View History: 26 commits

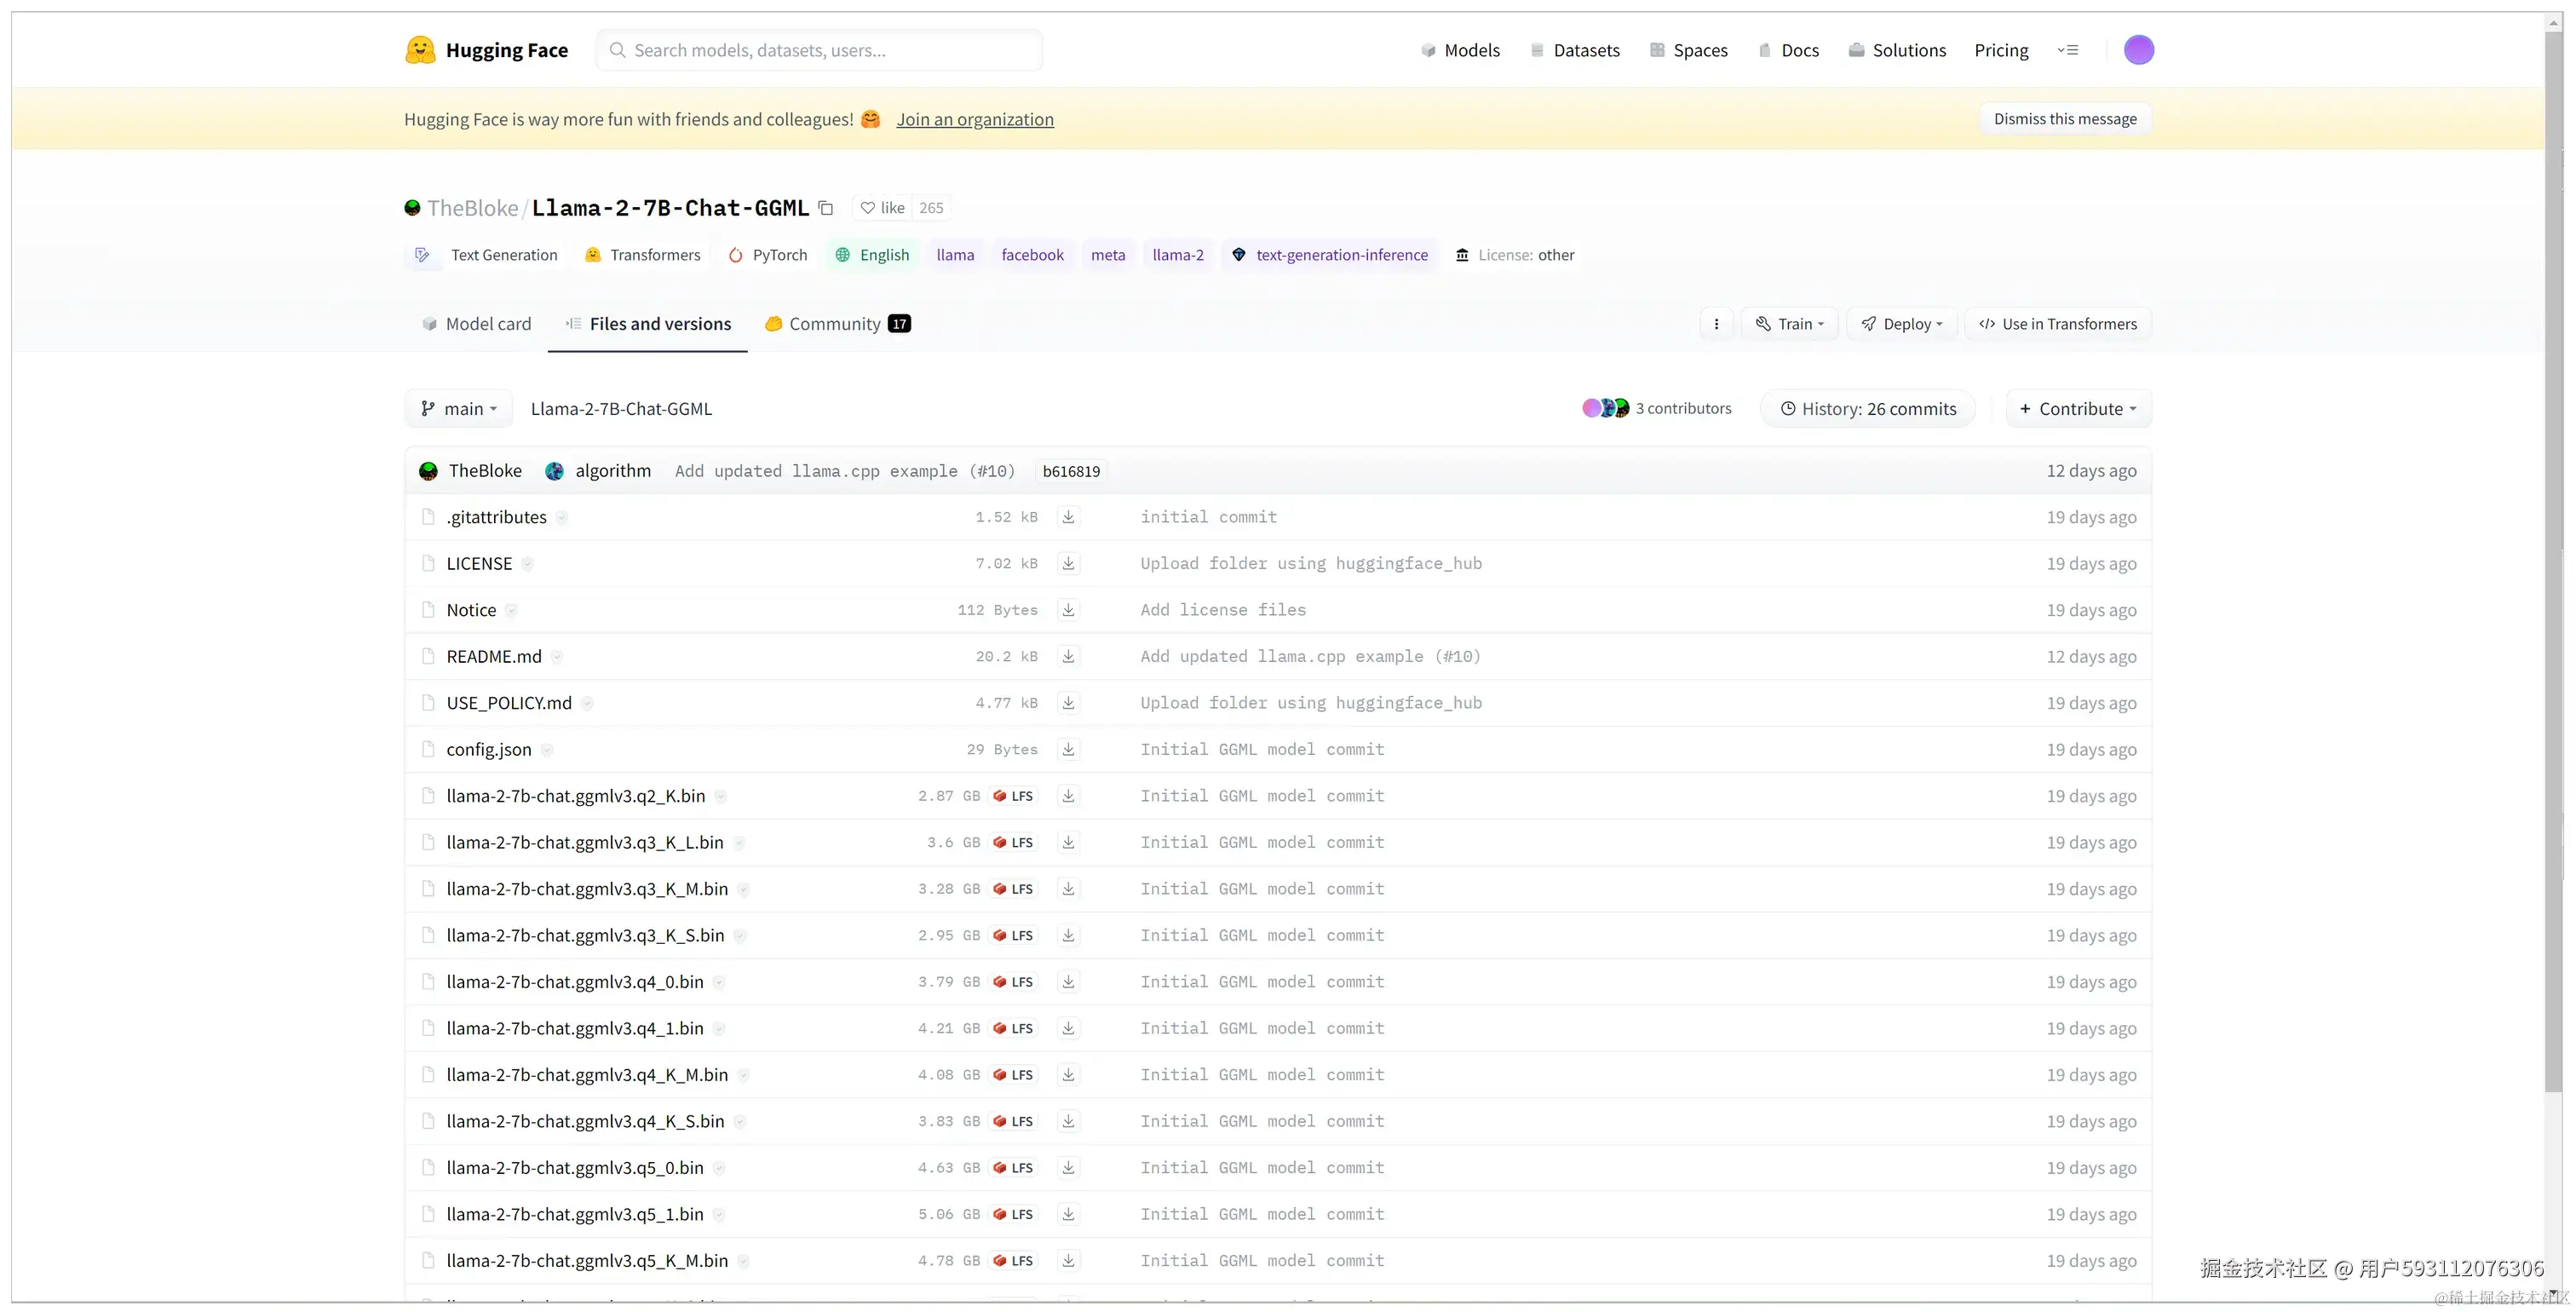click(1867, 409)
